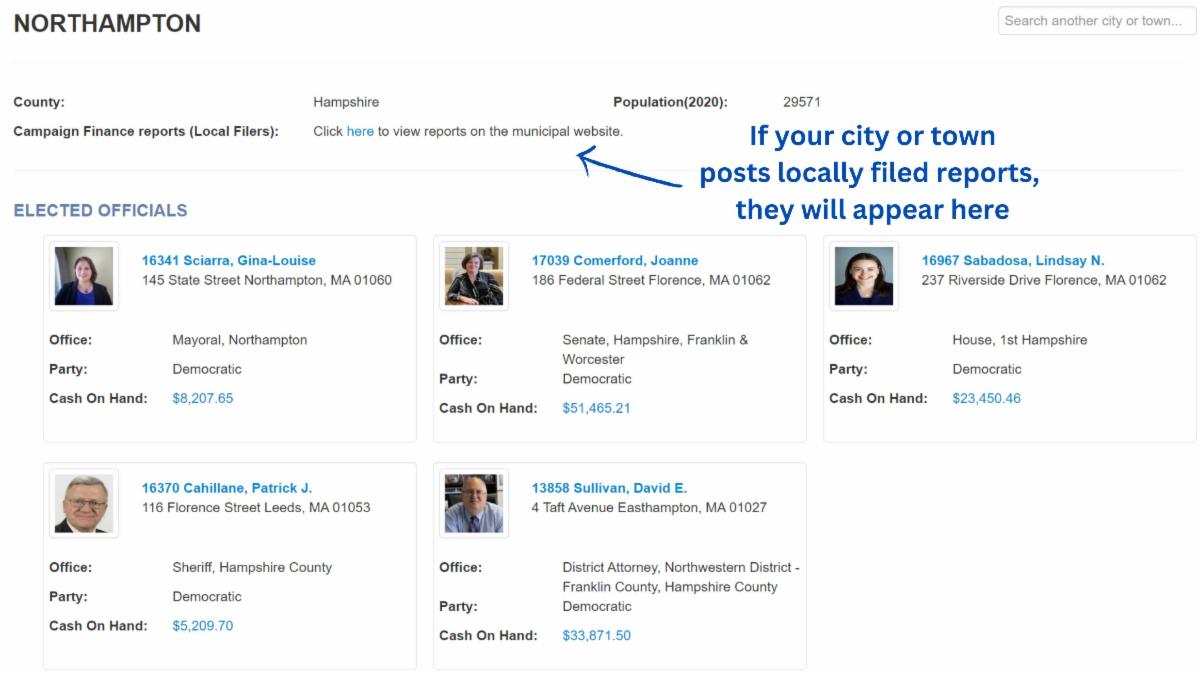Open Sullivan's $33,871.50 cash on hand link
The width and height of the screenshot is (1200, 675).
tap(596, 636)
